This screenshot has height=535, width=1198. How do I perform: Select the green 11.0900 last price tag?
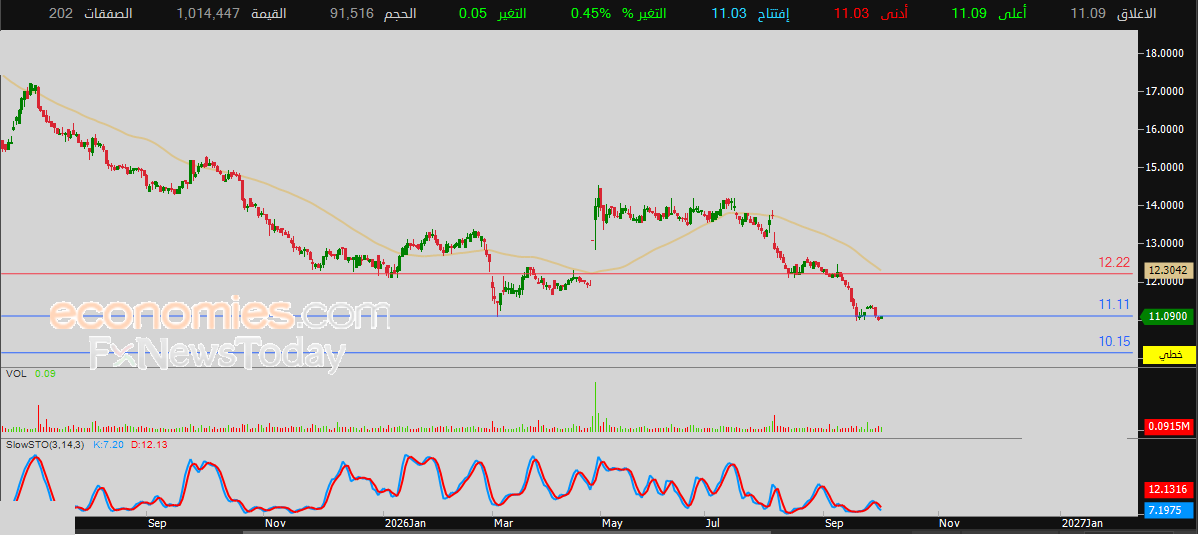(x=1169, y=316)
